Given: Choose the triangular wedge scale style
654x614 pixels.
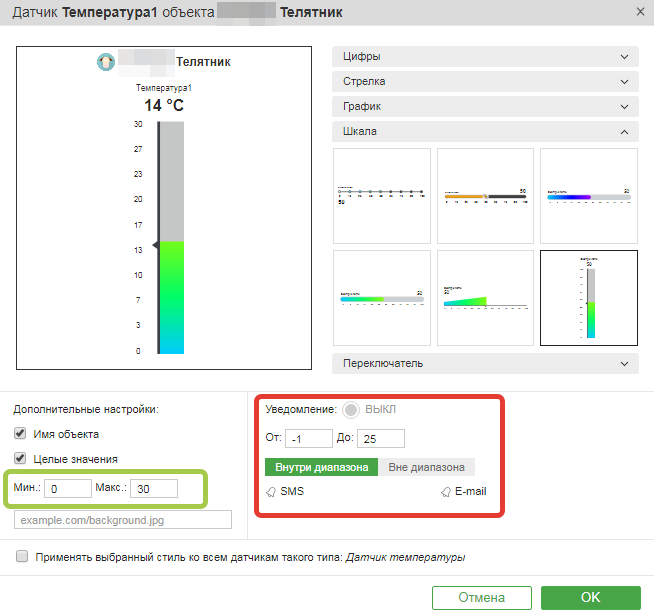Looking at the screenshot, I should (x=485, y=297).
